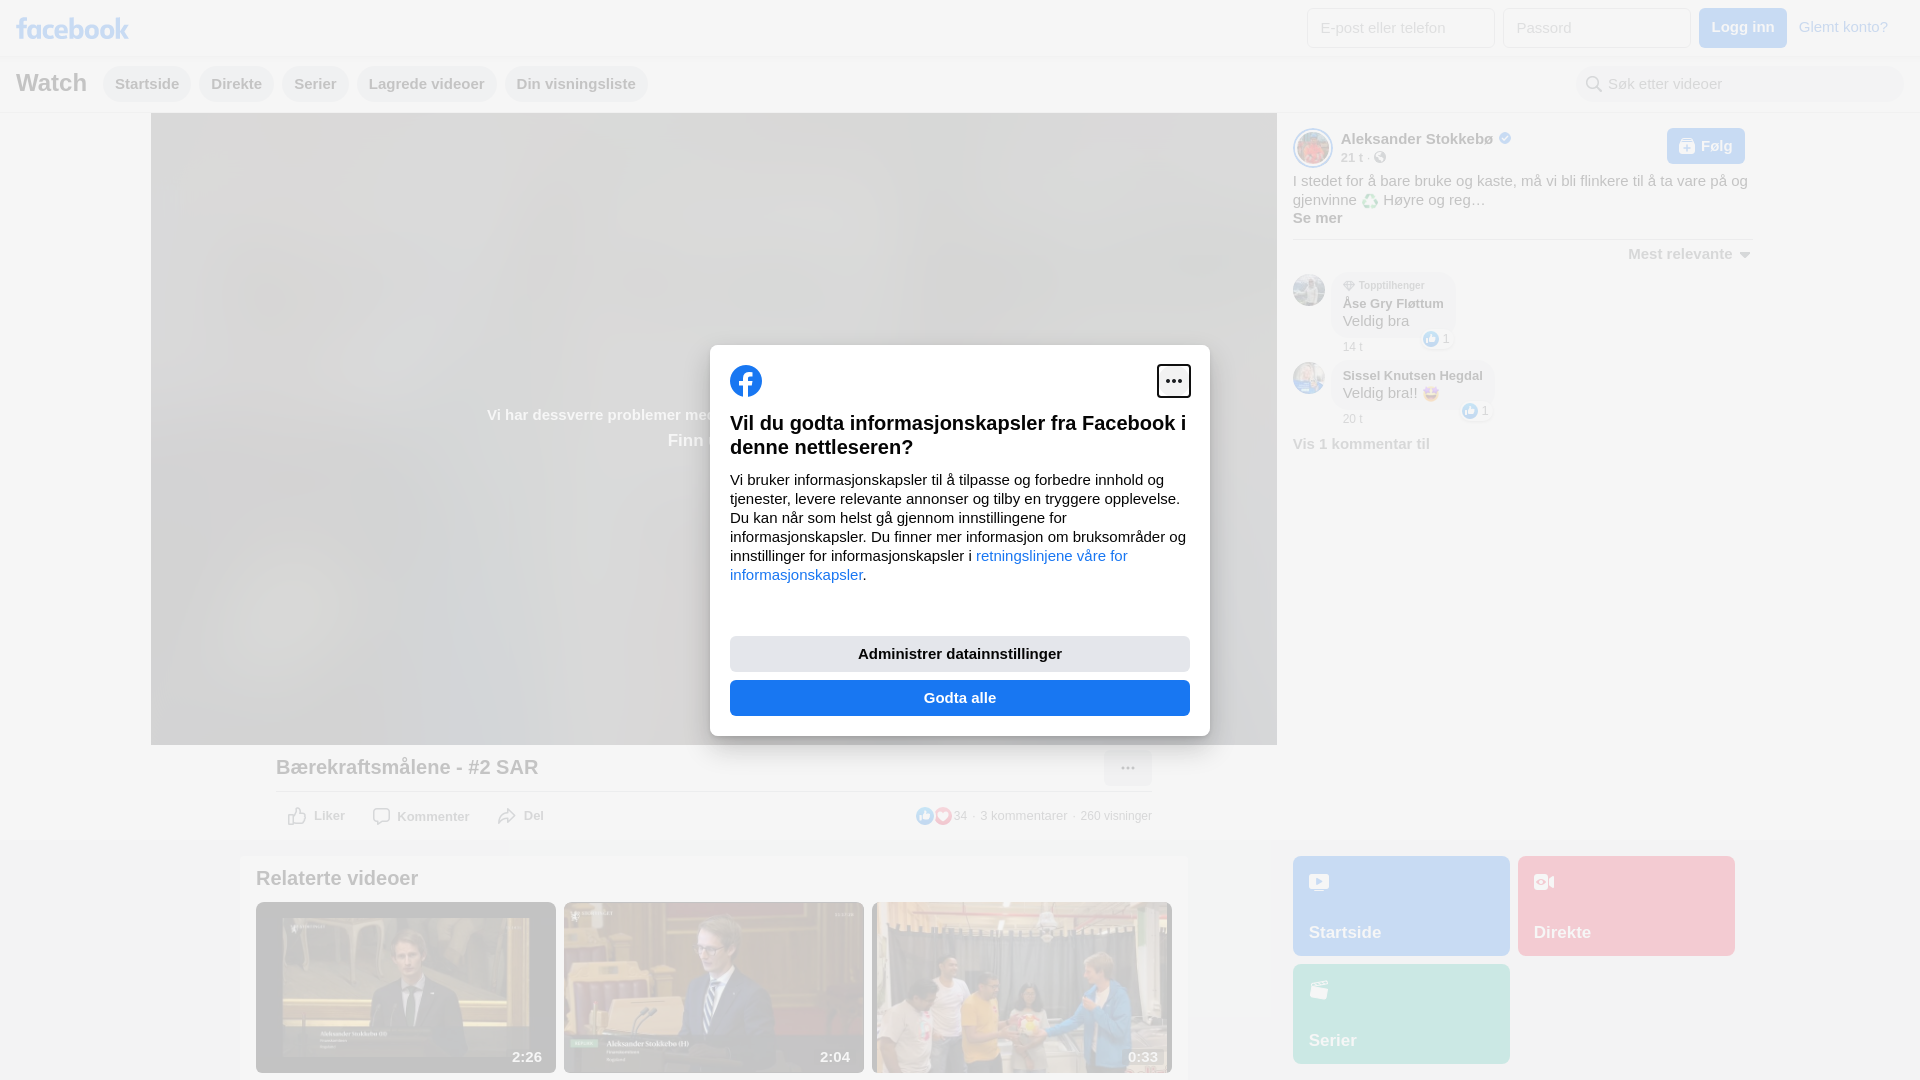The width and height of the screenshot is (1920, 1080).
Task: Click the Godta alle button
Action: pos(960,698)
